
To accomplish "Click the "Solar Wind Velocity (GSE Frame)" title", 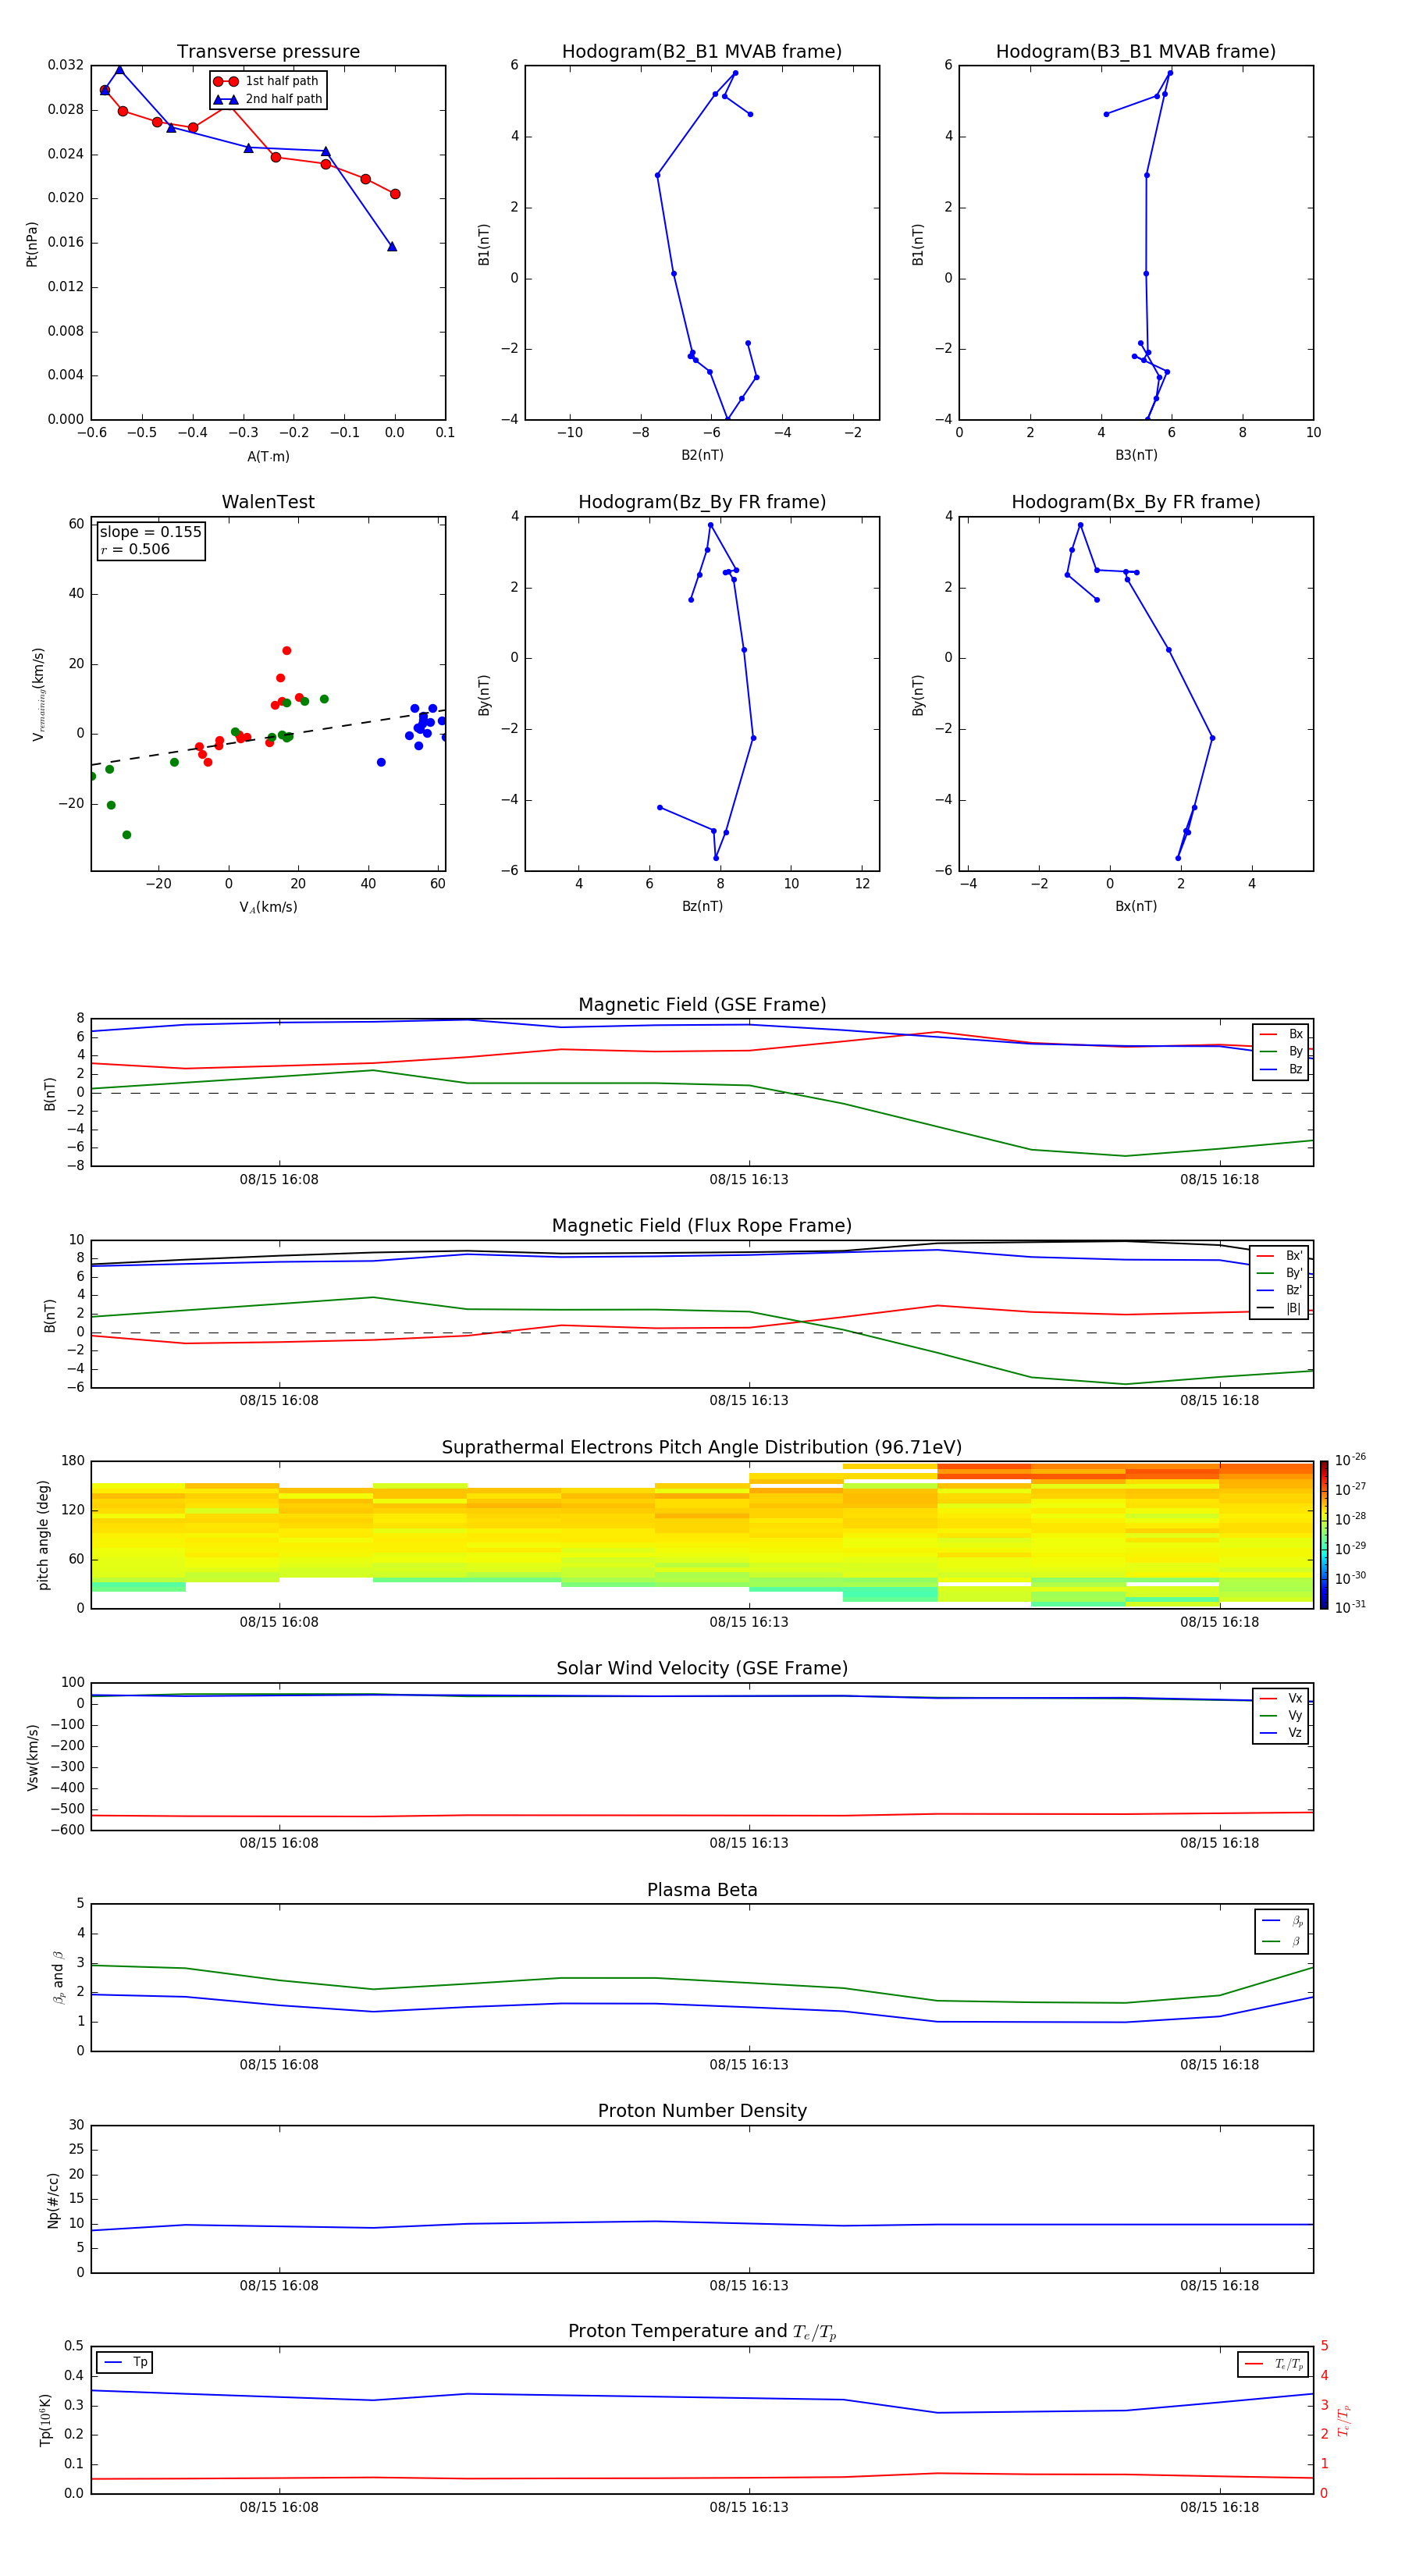I will (702, 1668).
